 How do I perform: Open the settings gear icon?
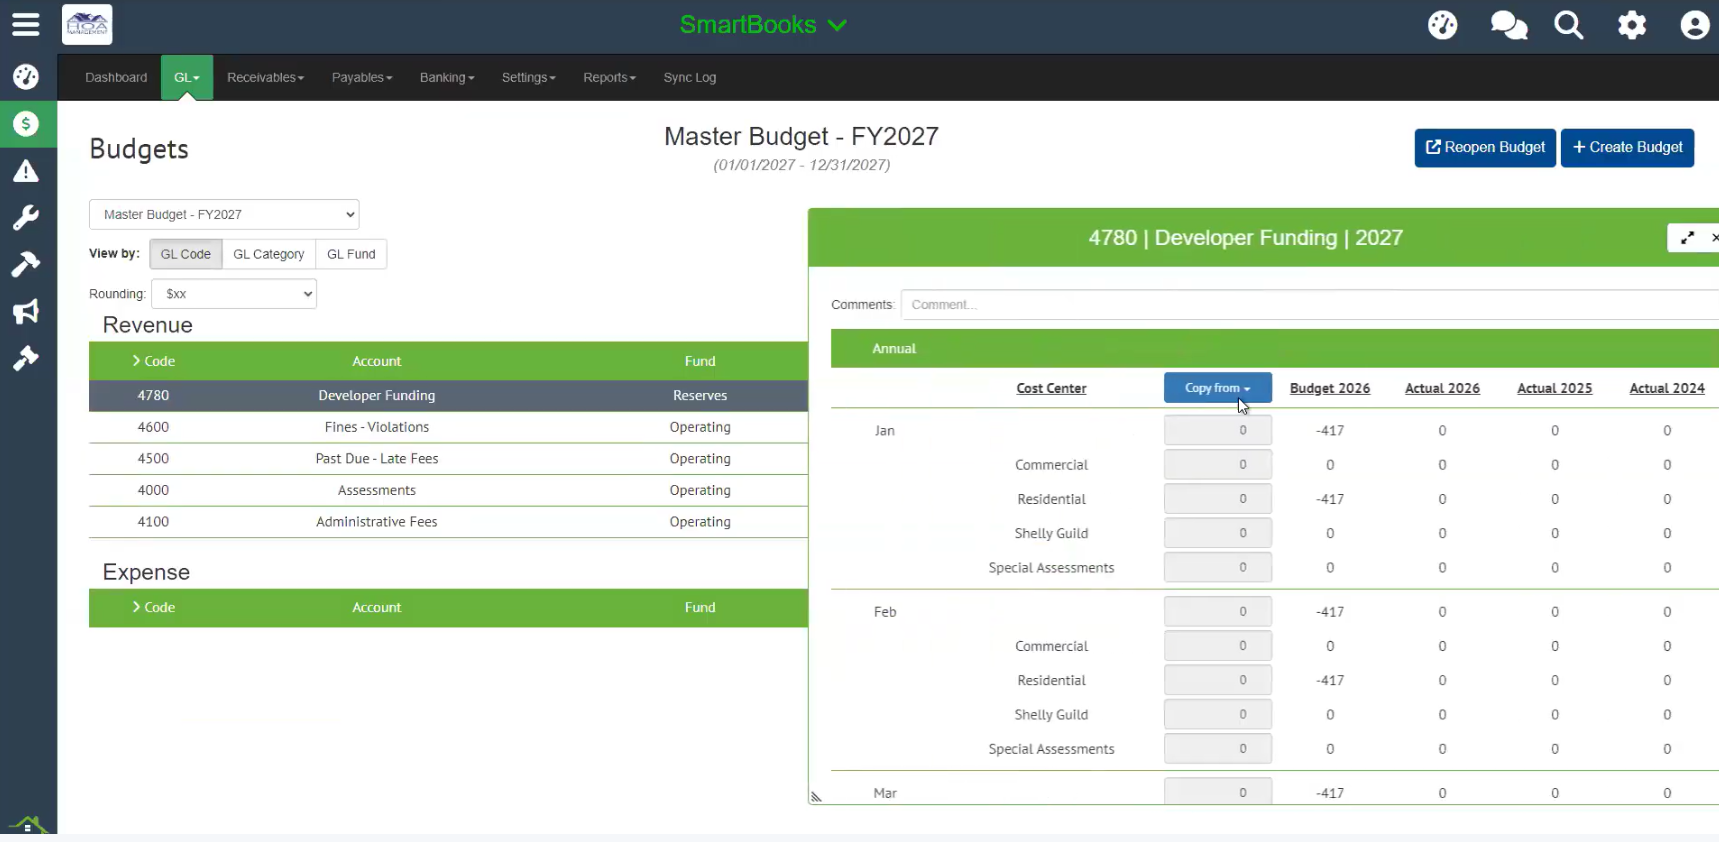1632,25
